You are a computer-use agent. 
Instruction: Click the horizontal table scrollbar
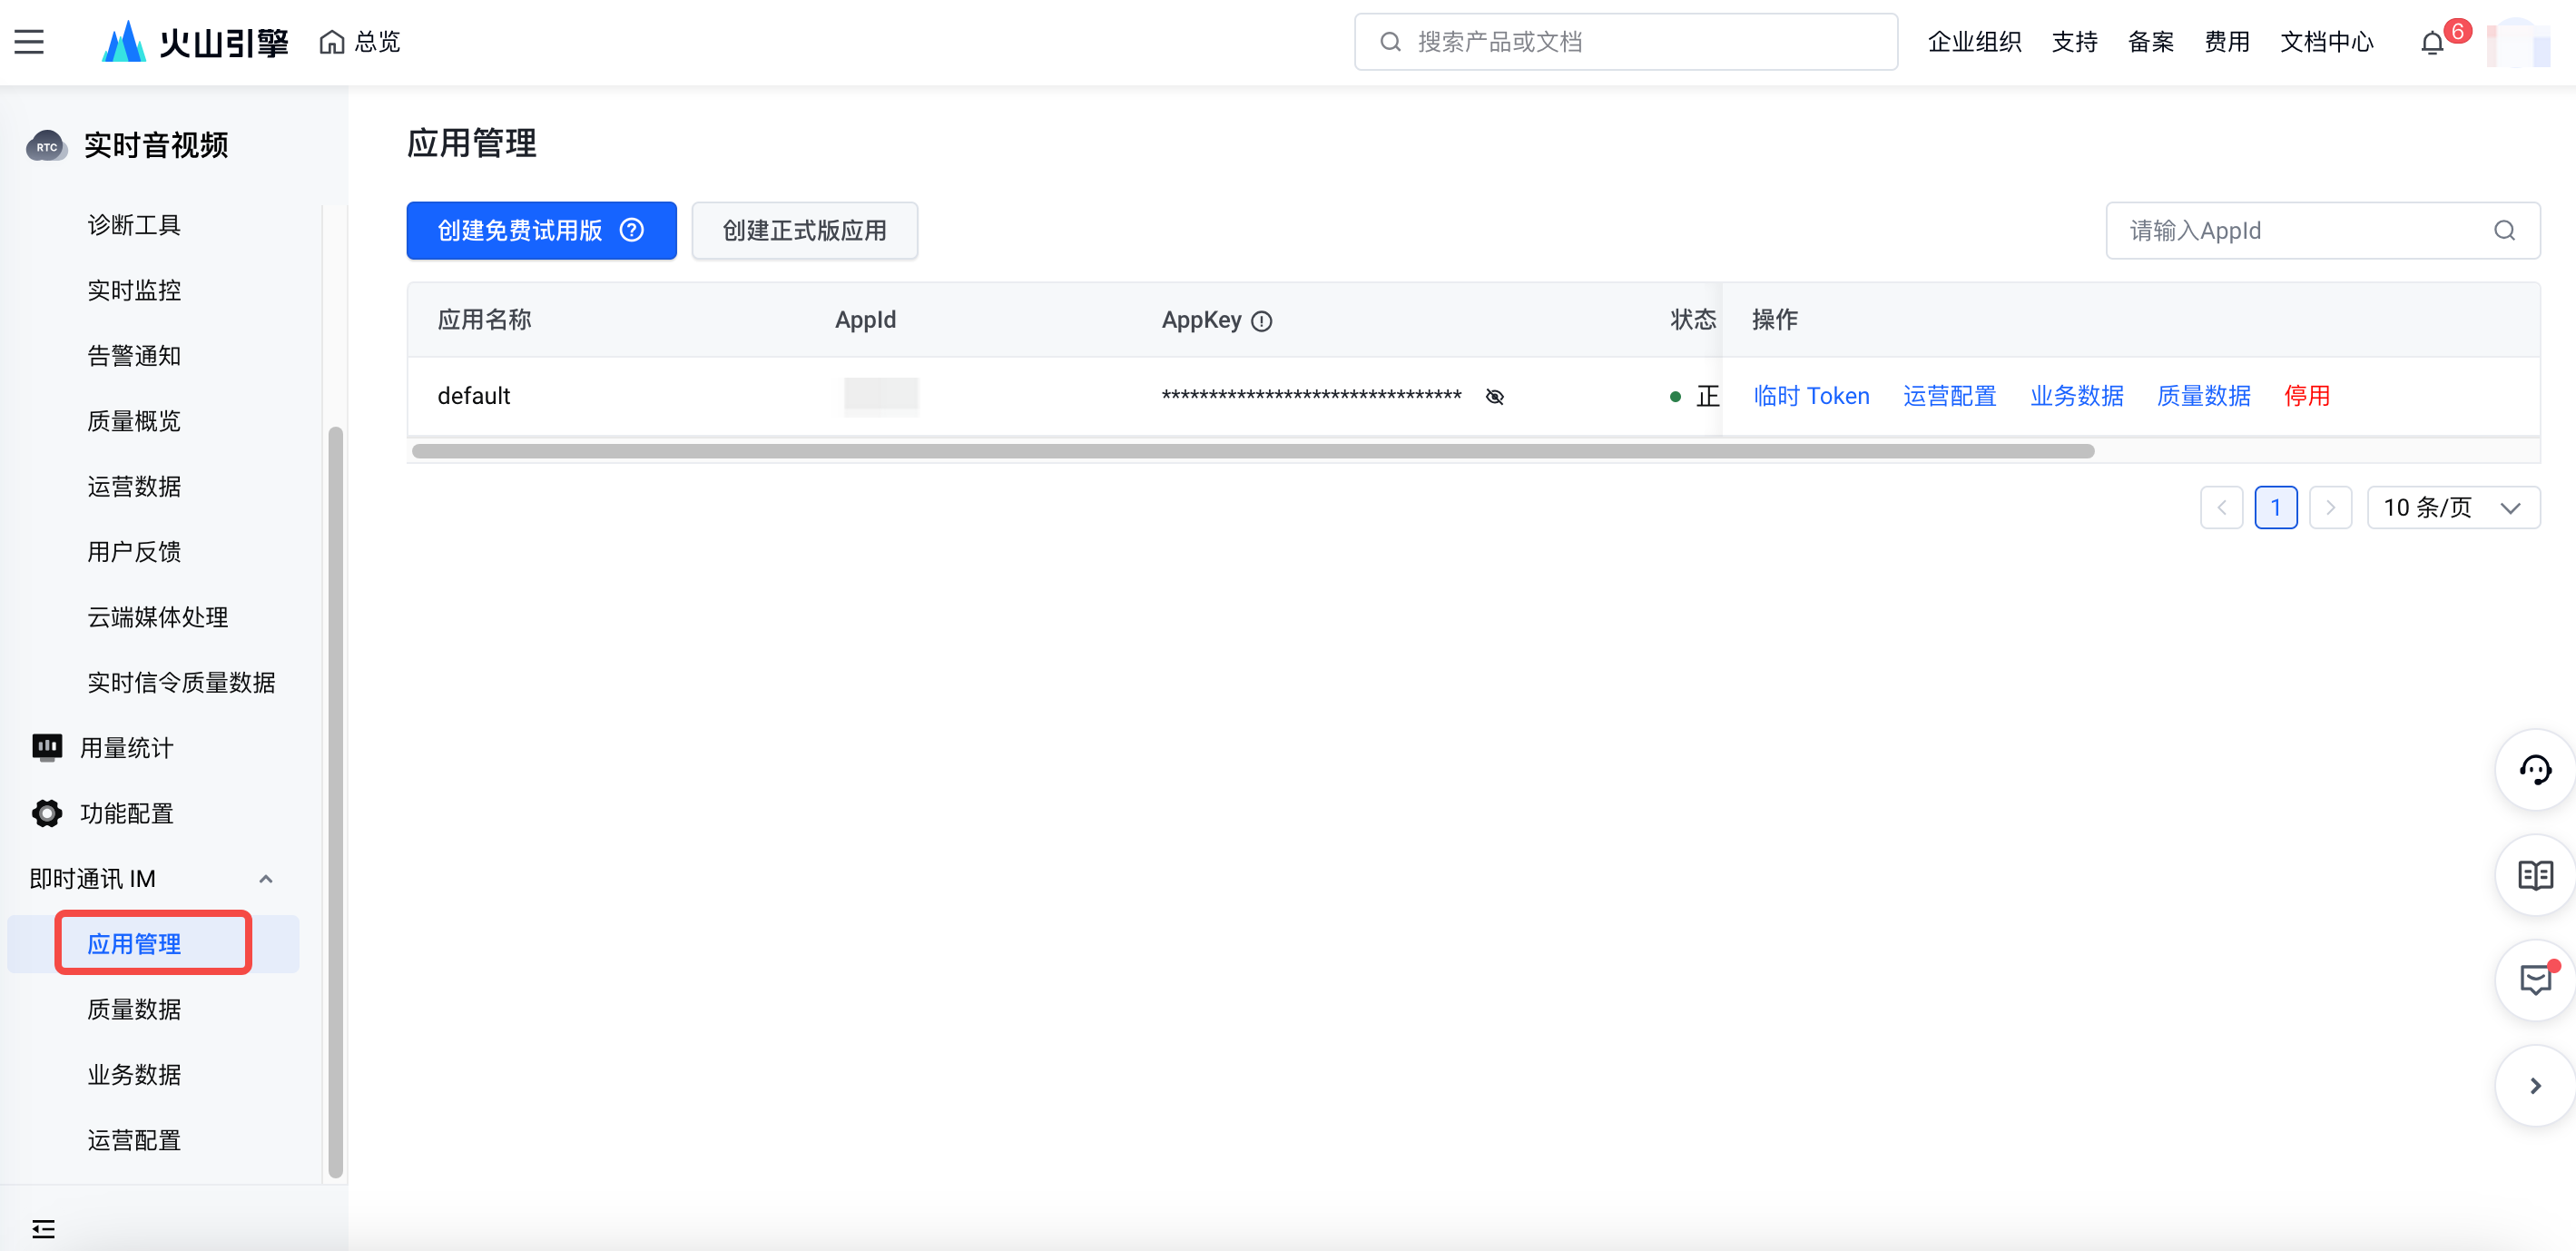(x=1253, y=452)
